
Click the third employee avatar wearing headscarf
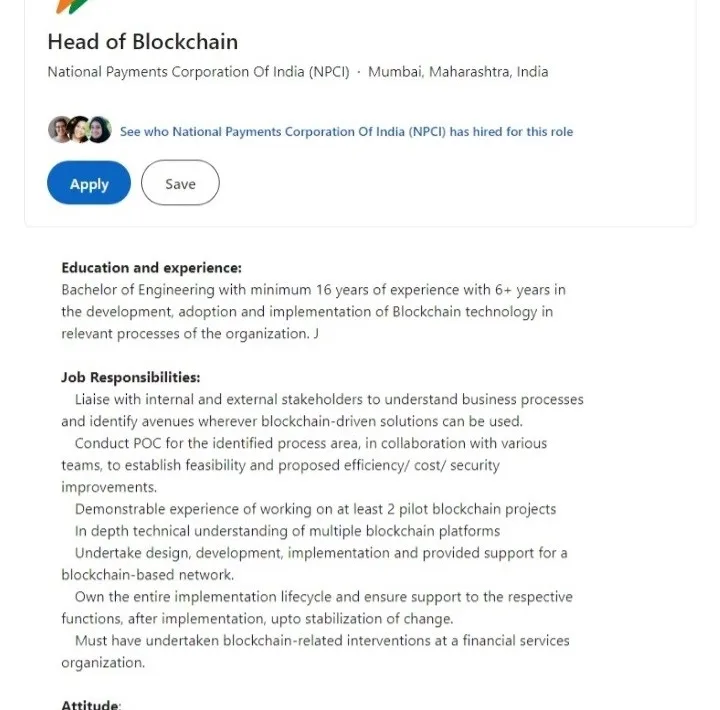pyautogui.click(x=99, y=130)
